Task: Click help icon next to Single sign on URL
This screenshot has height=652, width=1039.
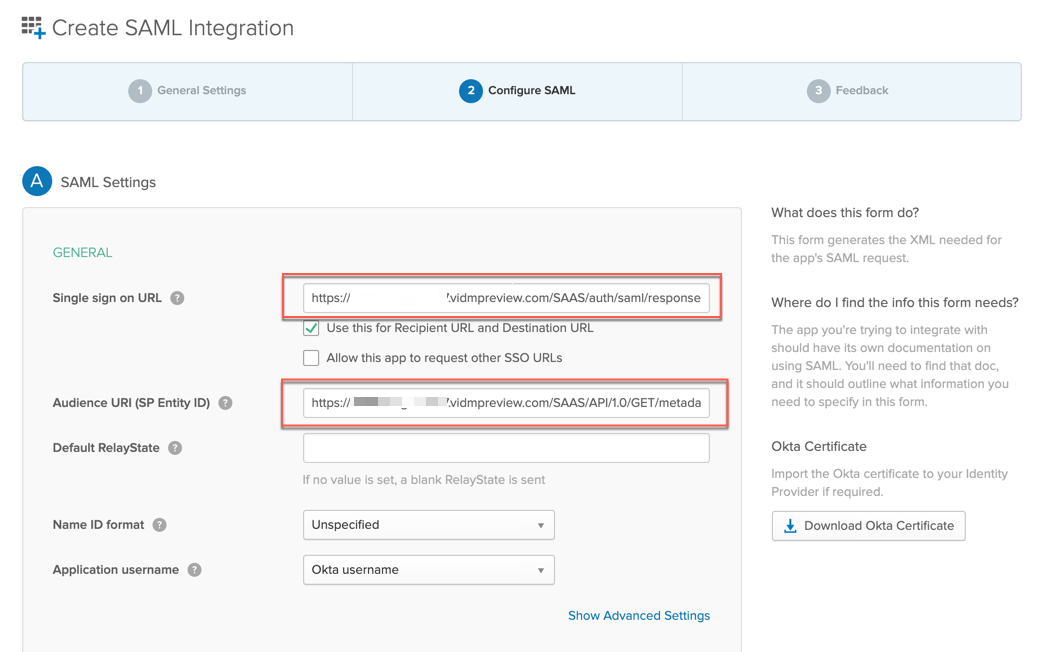Action: tap(177, 298)
